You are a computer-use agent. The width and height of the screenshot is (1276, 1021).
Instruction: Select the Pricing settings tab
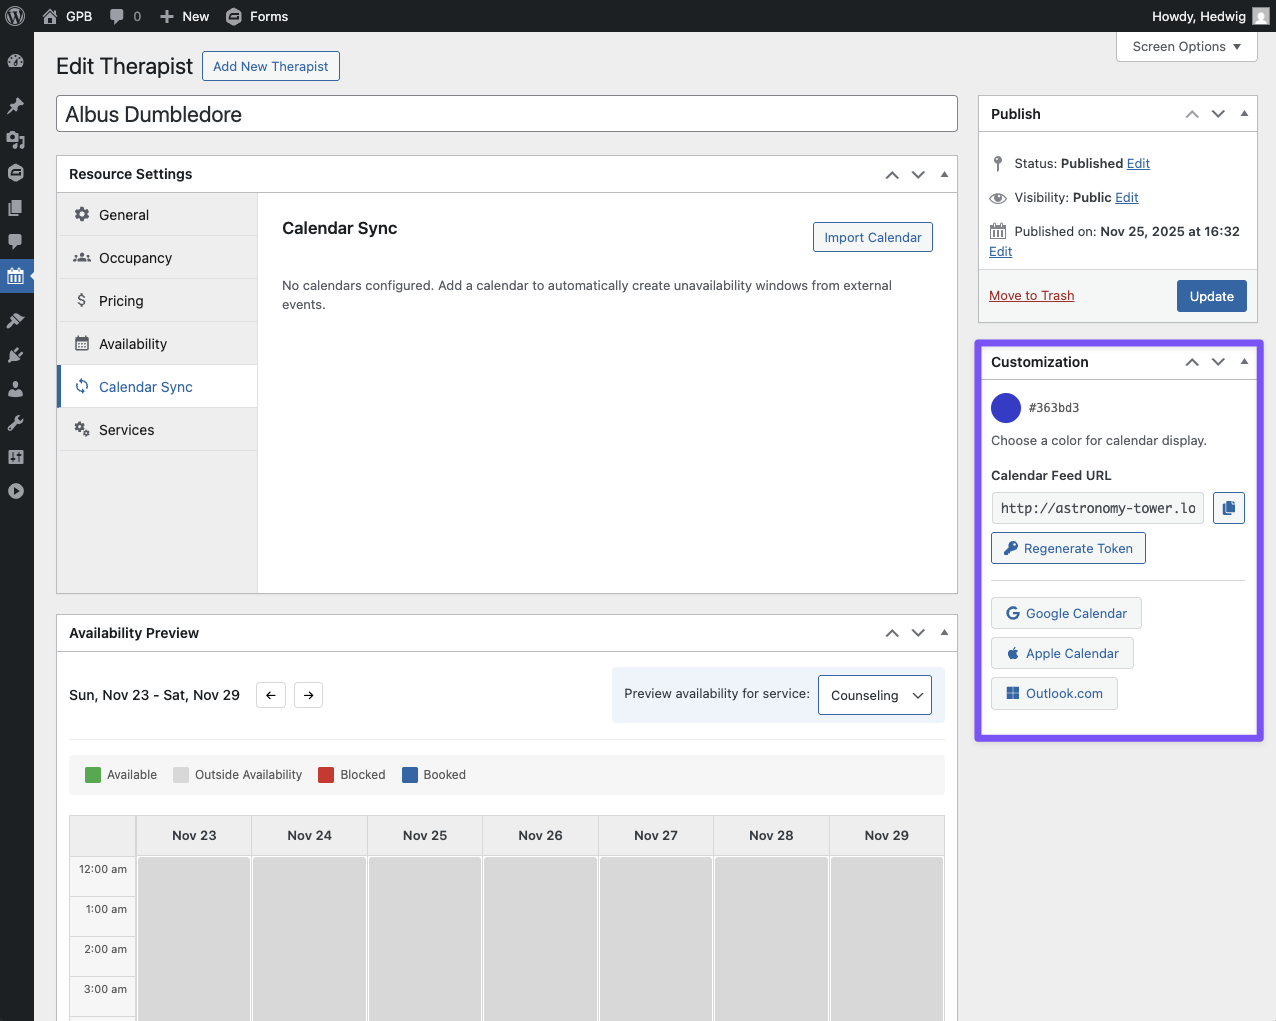[121, 301]
